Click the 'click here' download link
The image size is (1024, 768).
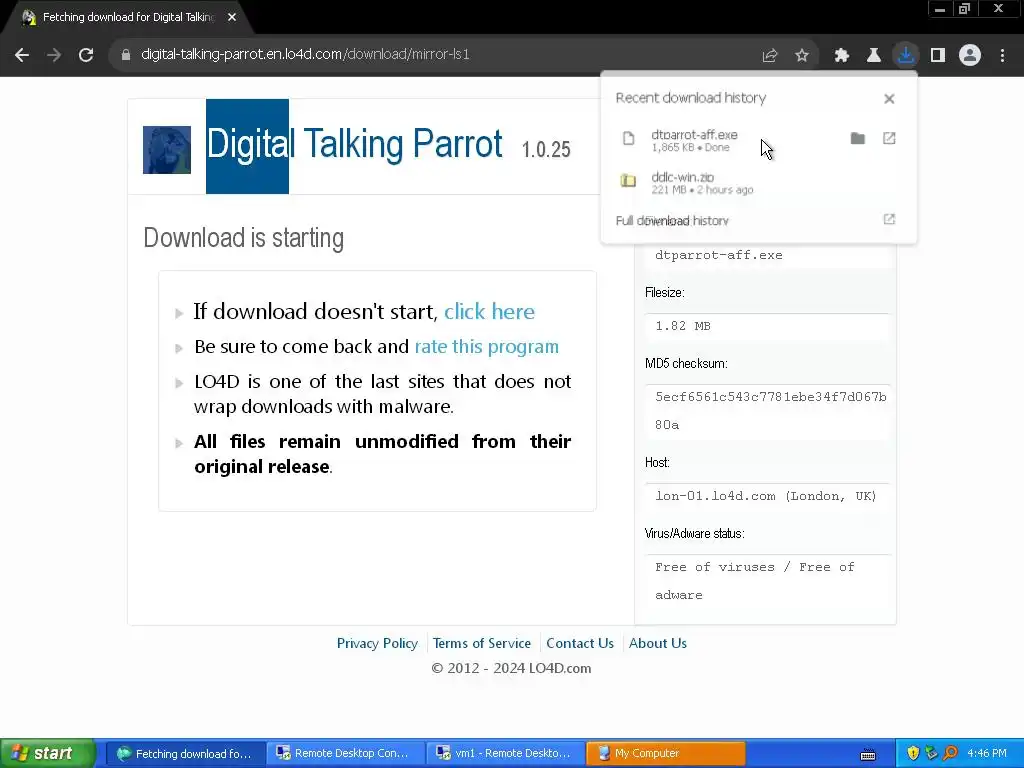coord(489,312)
